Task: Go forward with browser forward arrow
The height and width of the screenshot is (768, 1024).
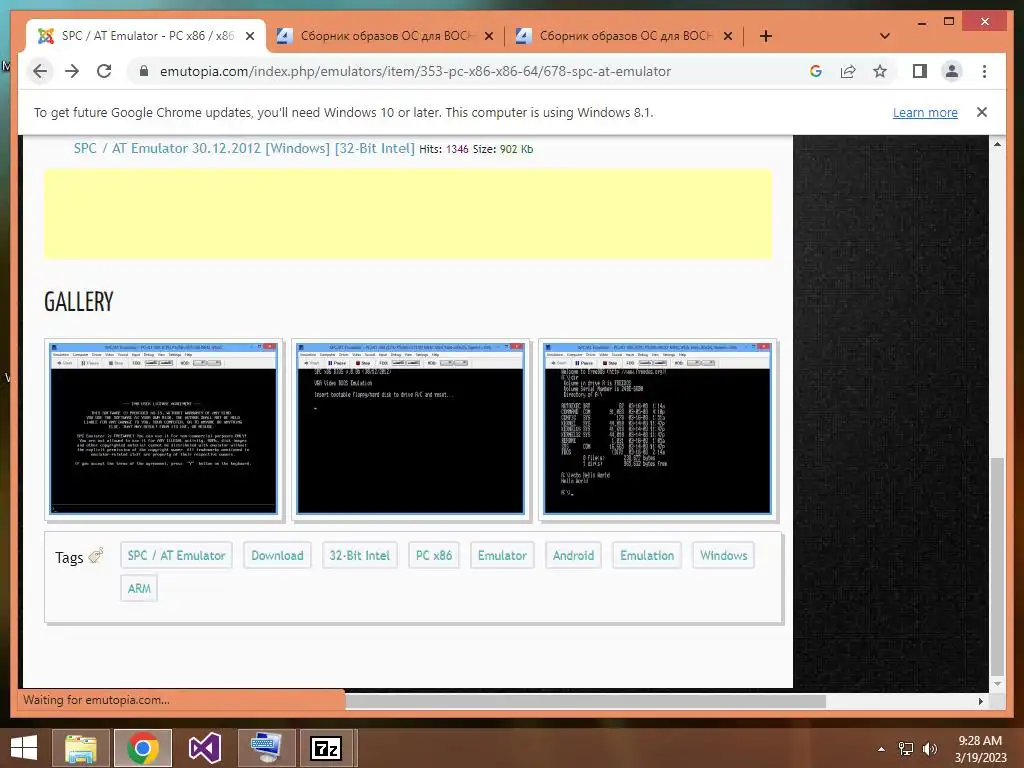Action: click(x=72, y=71)
